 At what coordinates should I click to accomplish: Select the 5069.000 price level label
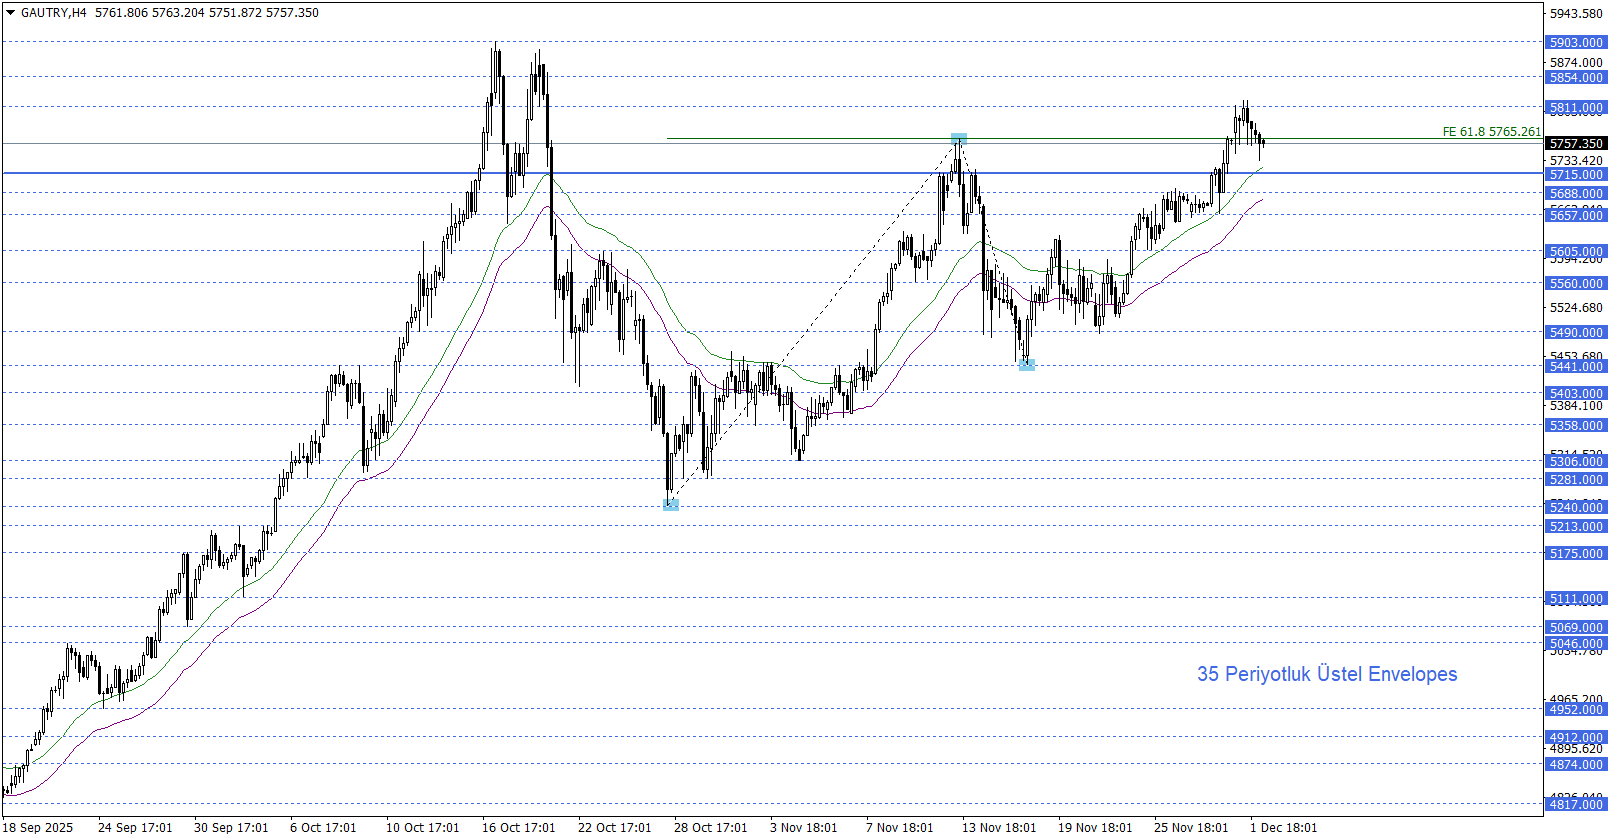tap(1576, 628)
